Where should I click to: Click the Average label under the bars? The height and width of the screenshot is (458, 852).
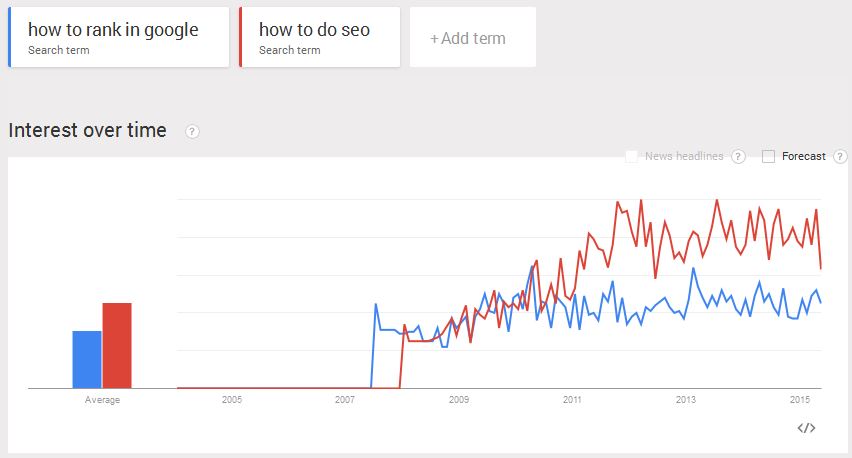coord(102,400)
